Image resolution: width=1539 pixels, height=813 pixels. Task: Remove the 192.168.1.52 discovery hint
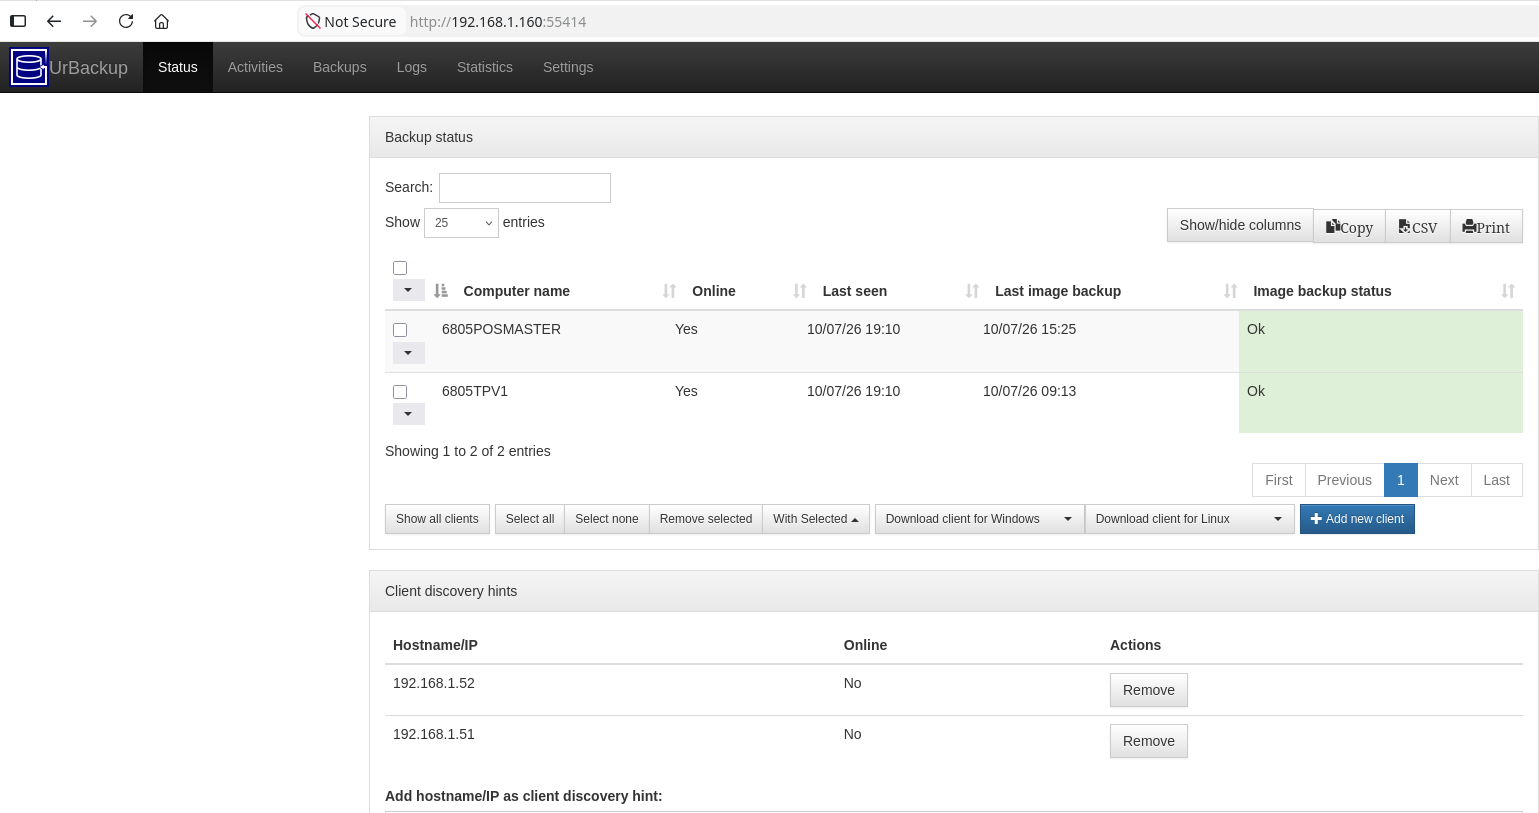(1149, 690)
